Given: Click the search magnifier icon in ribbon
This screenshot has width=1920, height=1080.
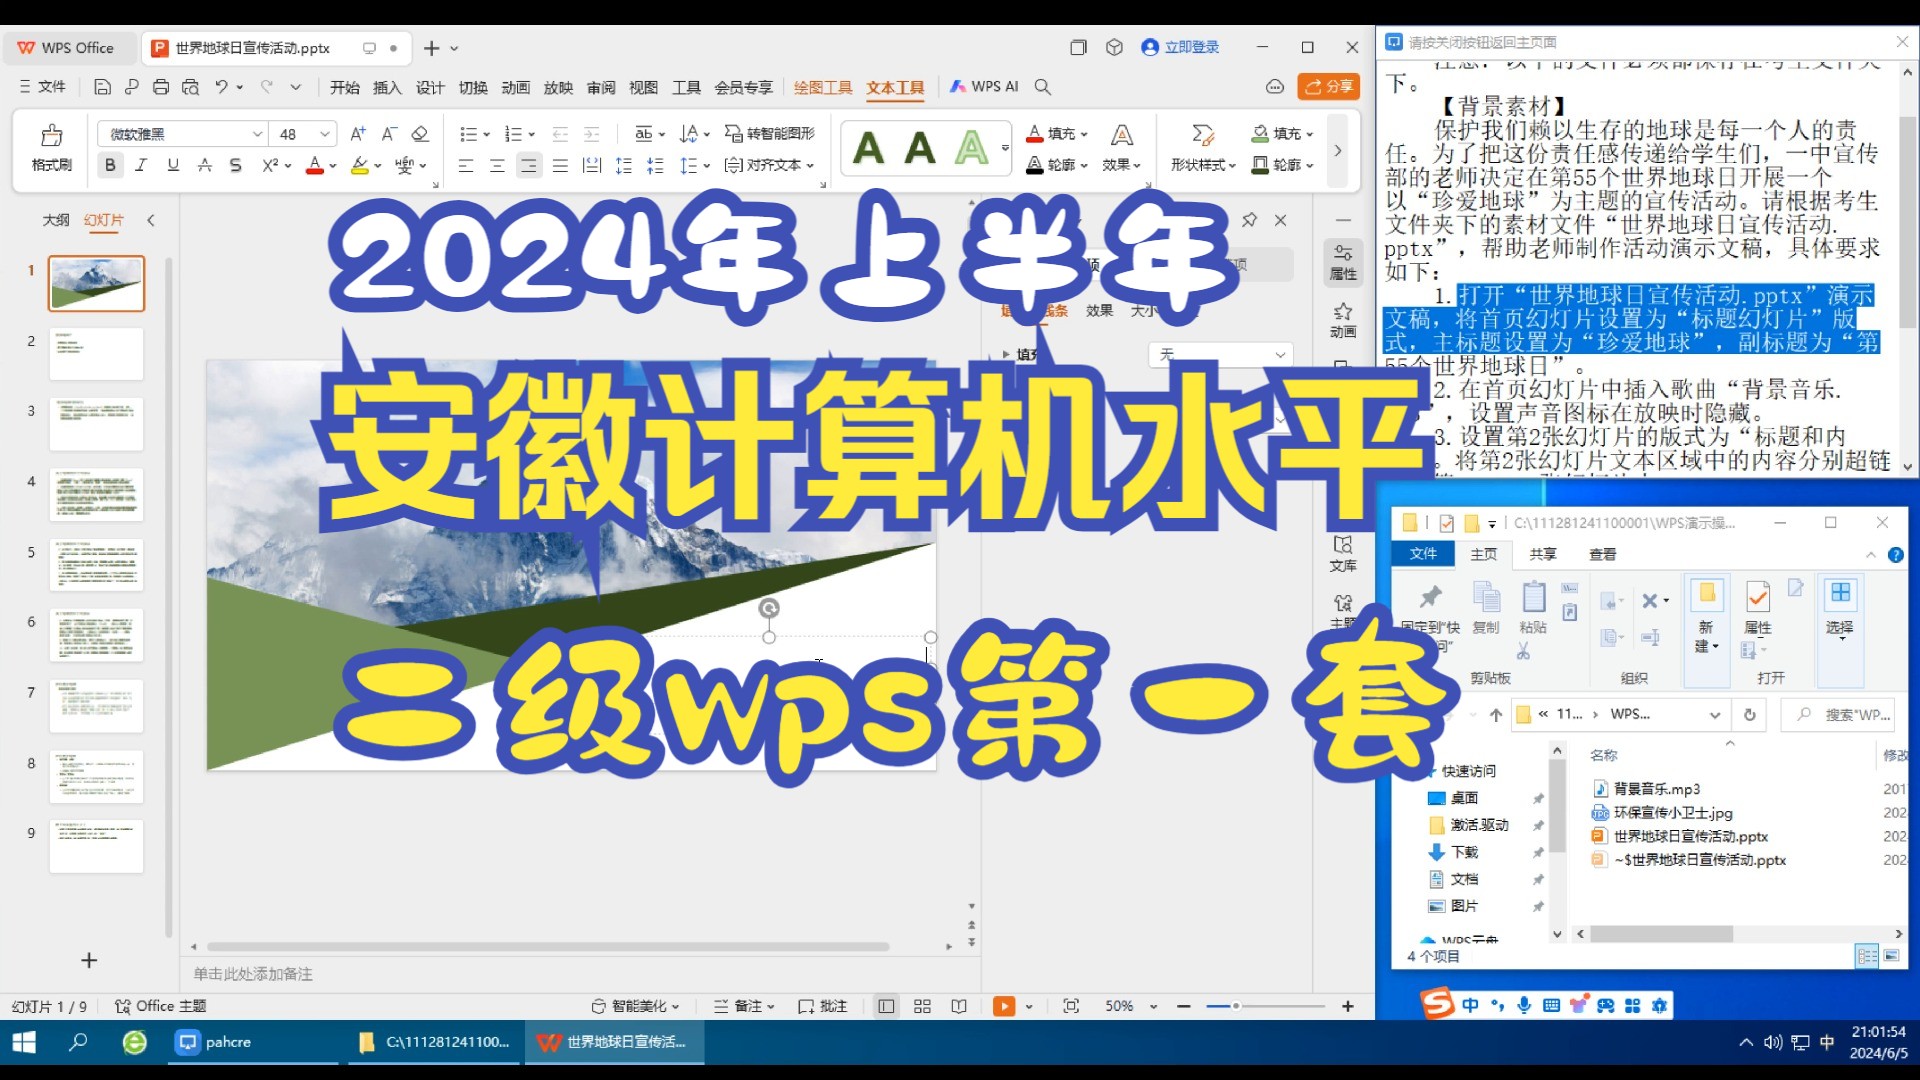Looking at the screenshot, I should tap(1042, 87).
